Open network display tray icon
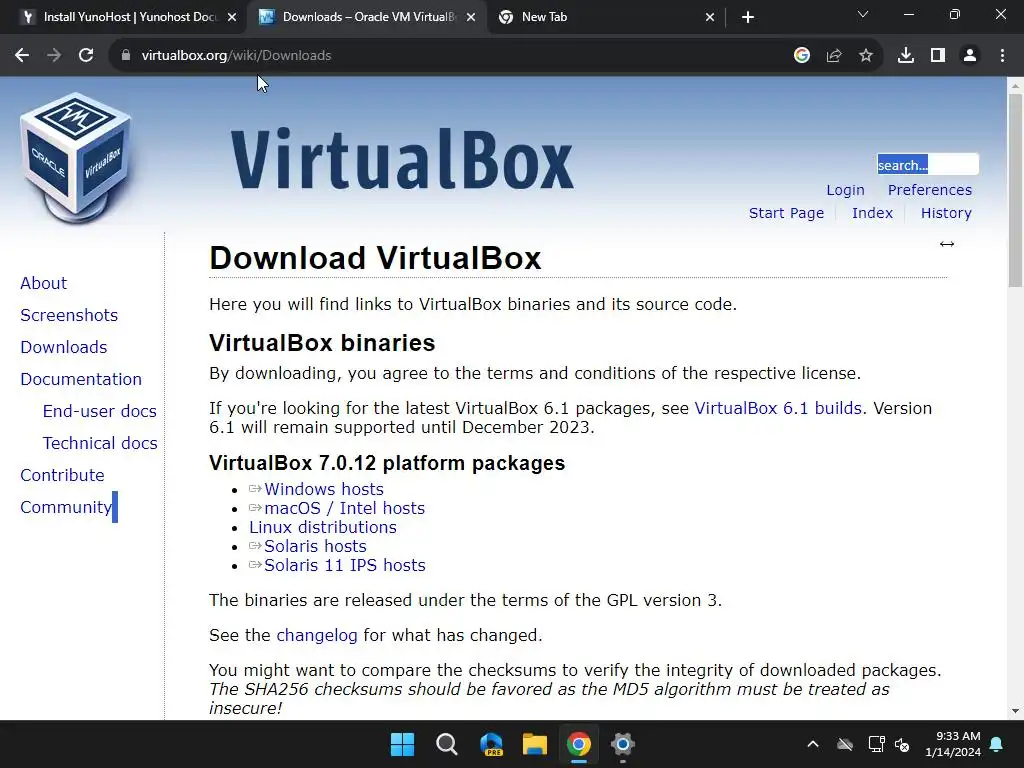 876,744
